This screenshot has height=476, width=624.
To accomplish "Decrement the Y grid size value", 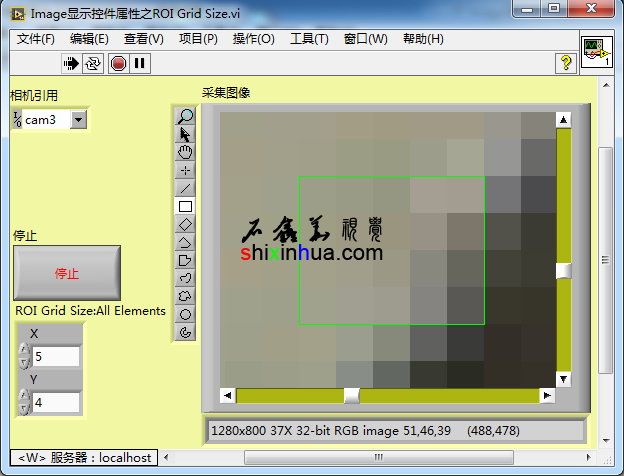I will click(x=24, y=408).
